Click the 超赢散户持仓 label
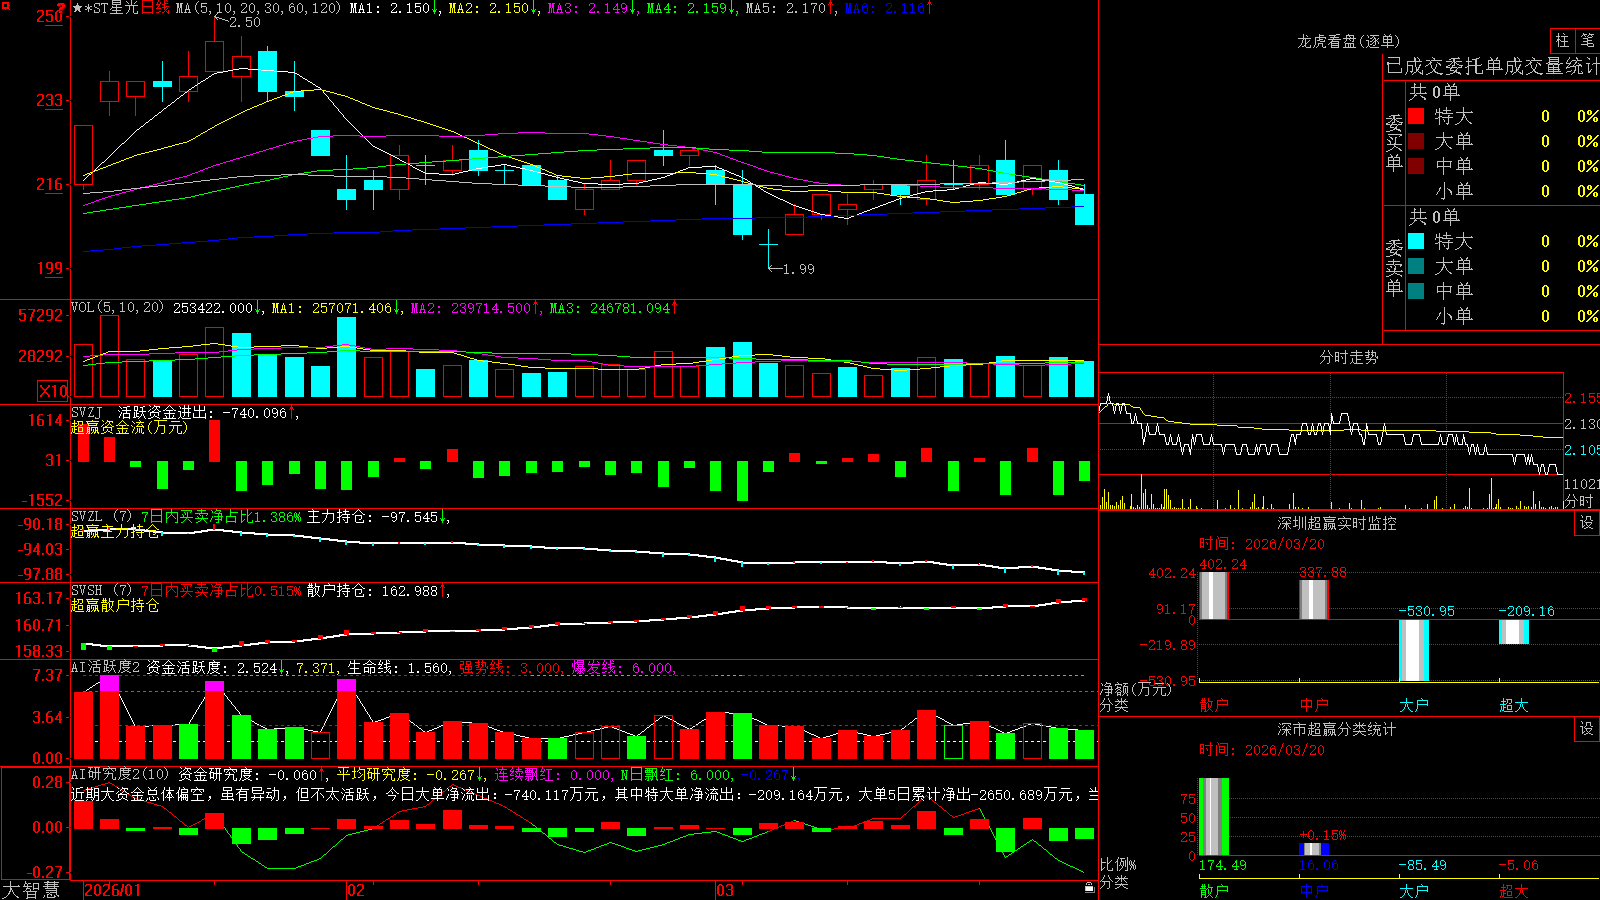The image size is (1600, 900). [x=115, y=605]
